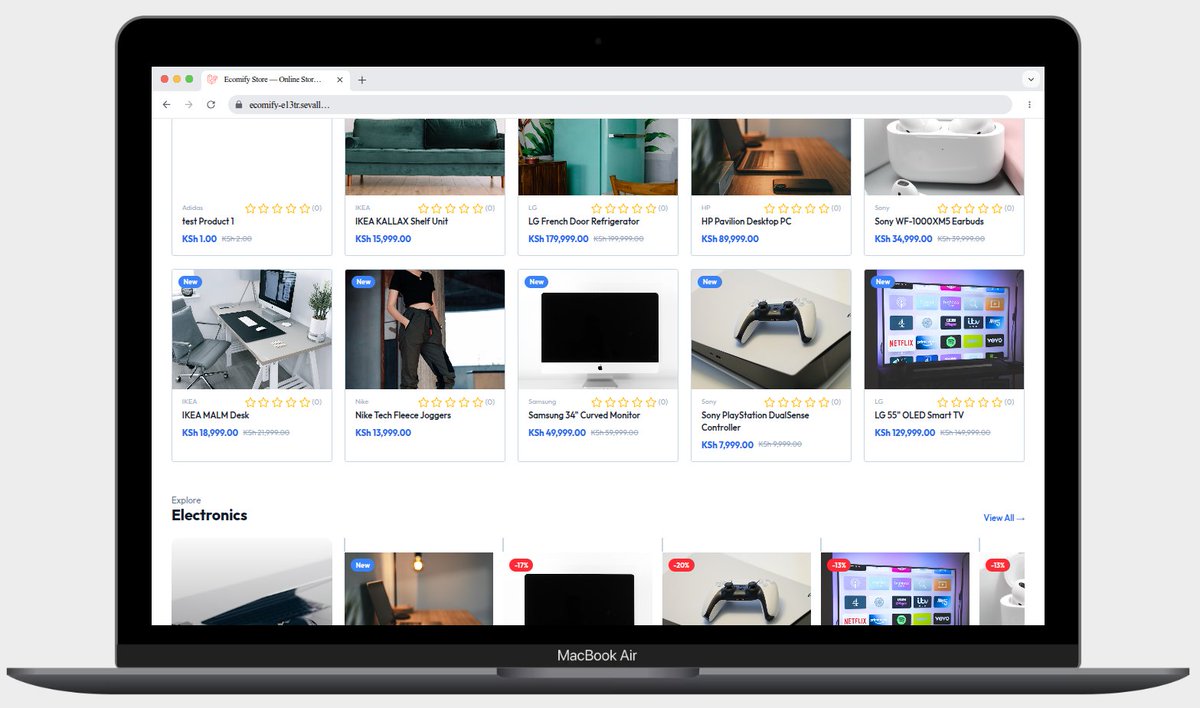Click the fifth star on Nike Tech Fleece Joggers
The image size is (1200, 708).
[477, 402]
